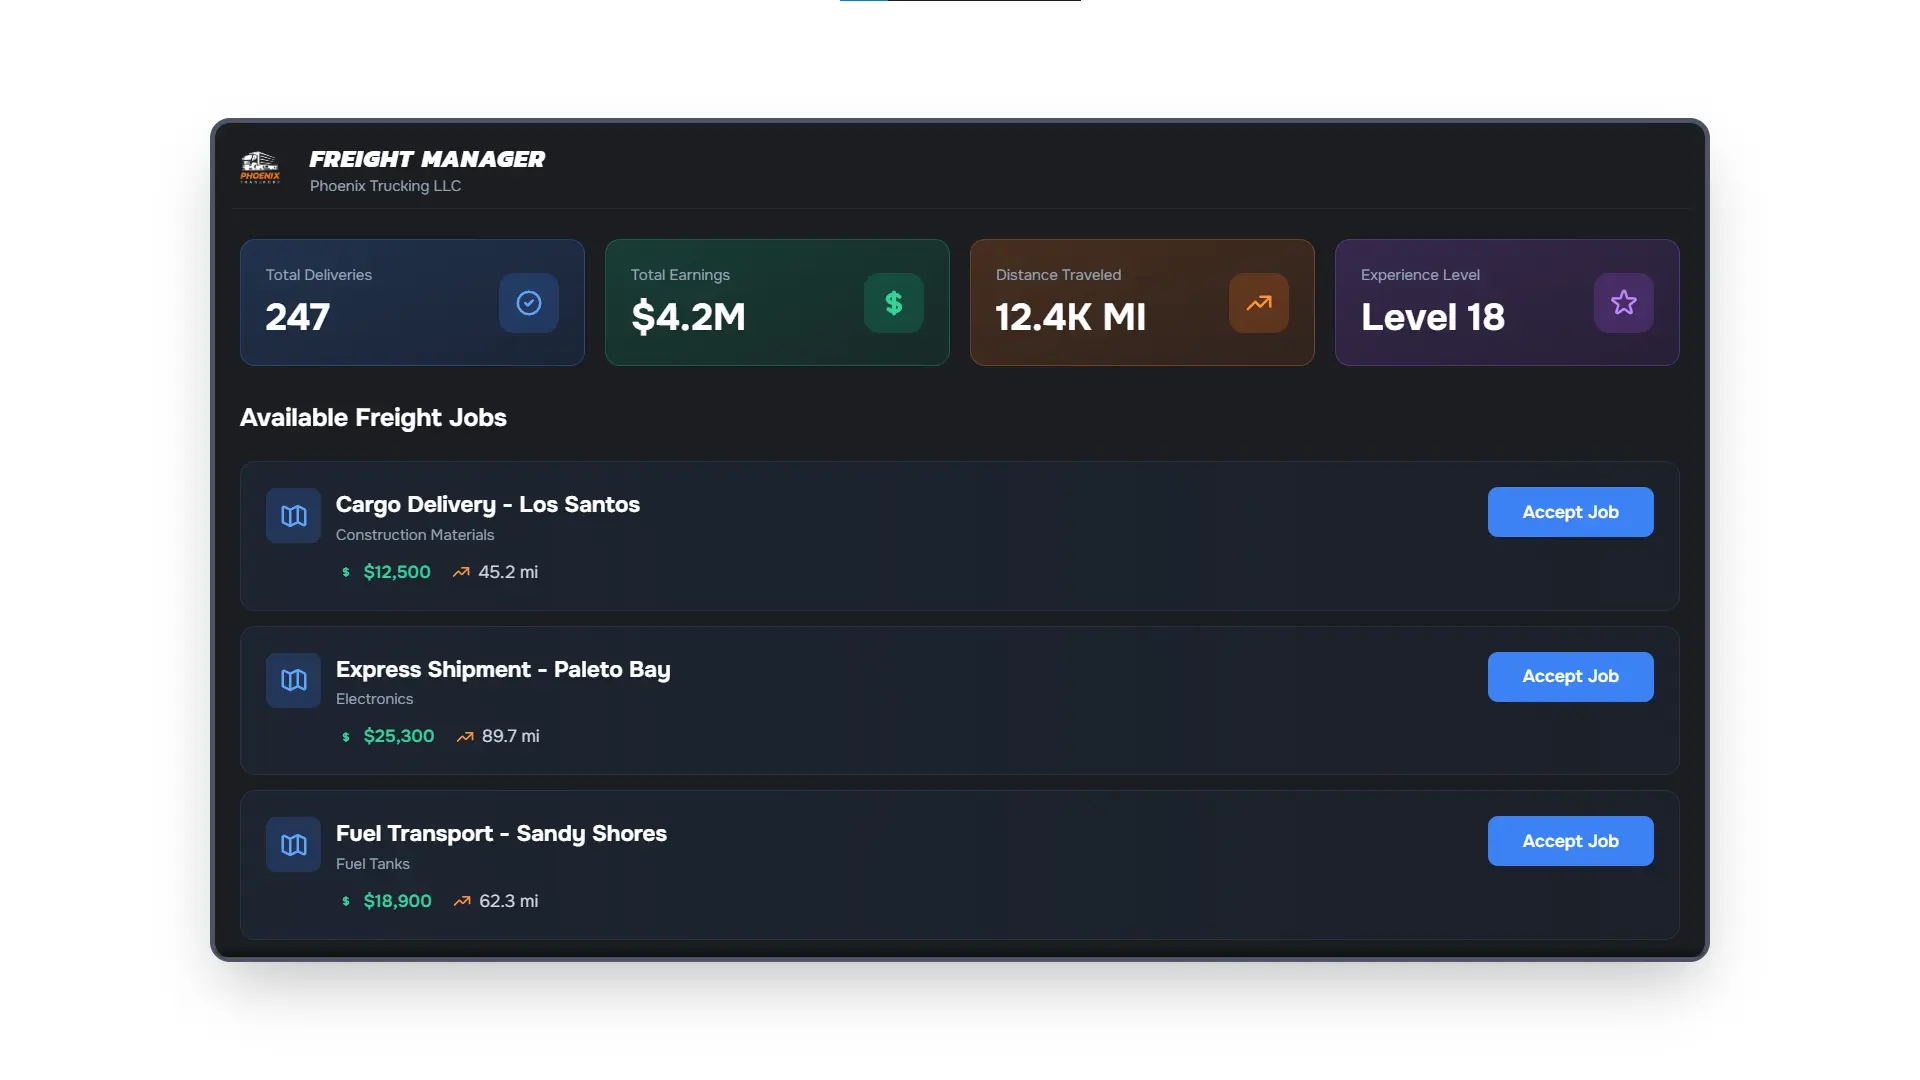
Task: Click the Fuel Transport - Sandy Shores title
Action: click(501, 834)
